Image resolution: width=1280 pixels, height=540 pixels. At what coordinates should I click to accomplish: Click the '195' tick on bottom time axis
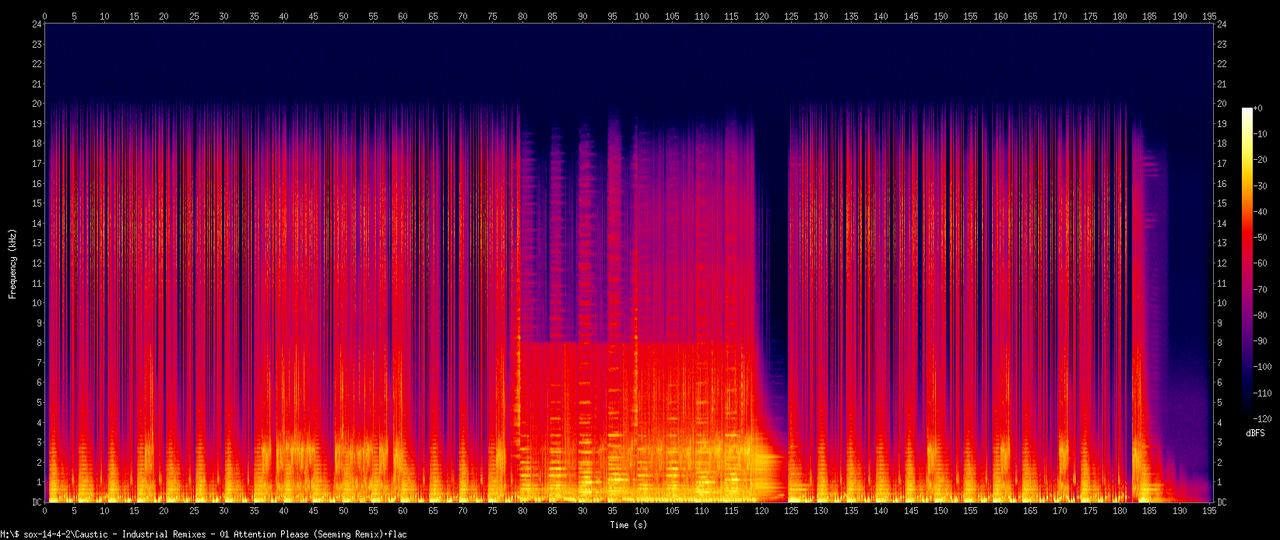point(1210,512)
